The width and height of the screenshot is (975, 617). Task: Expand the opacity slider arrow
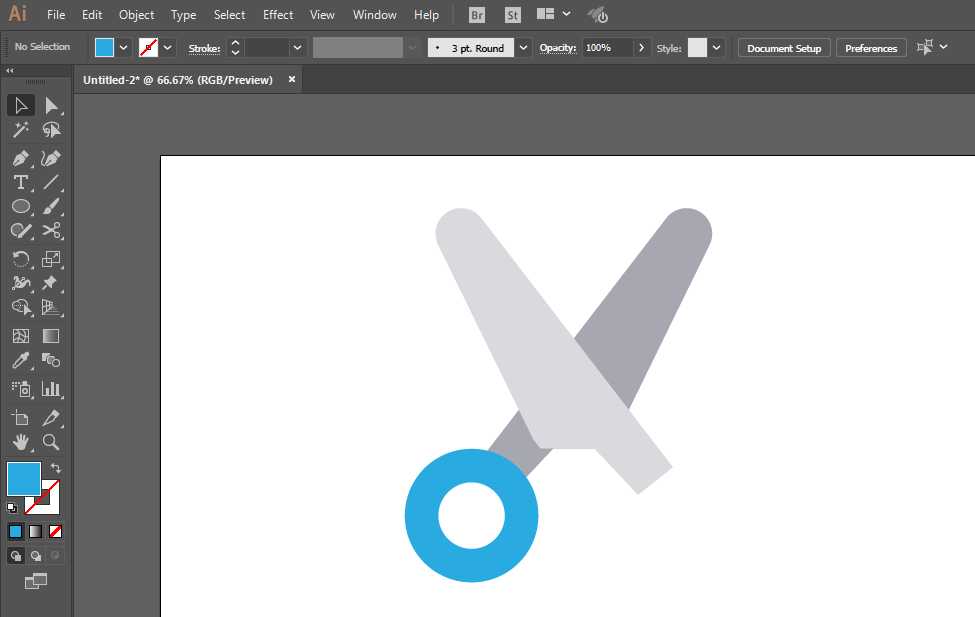pyautogui.click(x=641, y=47)
